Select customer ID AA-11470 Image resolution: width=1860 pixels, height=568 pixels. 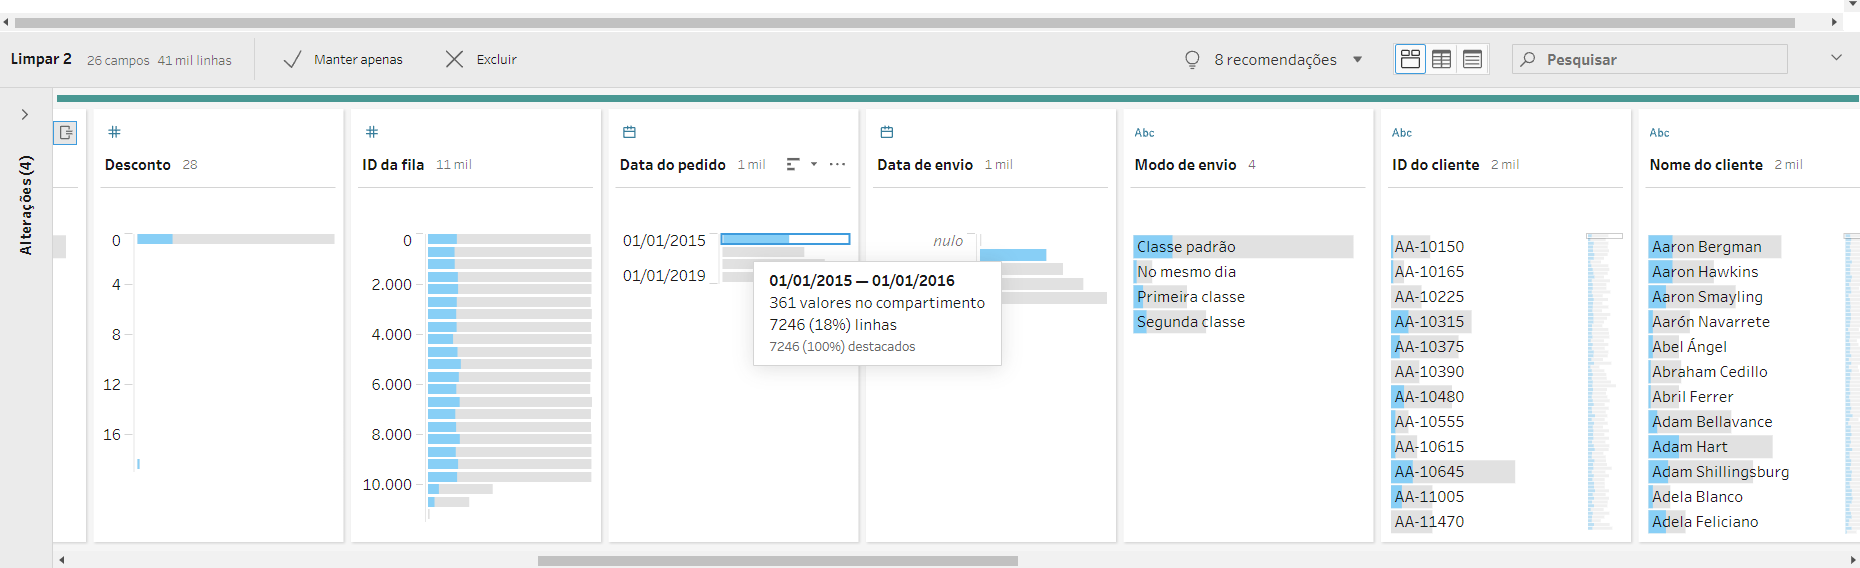click(x=1429, y=522)
